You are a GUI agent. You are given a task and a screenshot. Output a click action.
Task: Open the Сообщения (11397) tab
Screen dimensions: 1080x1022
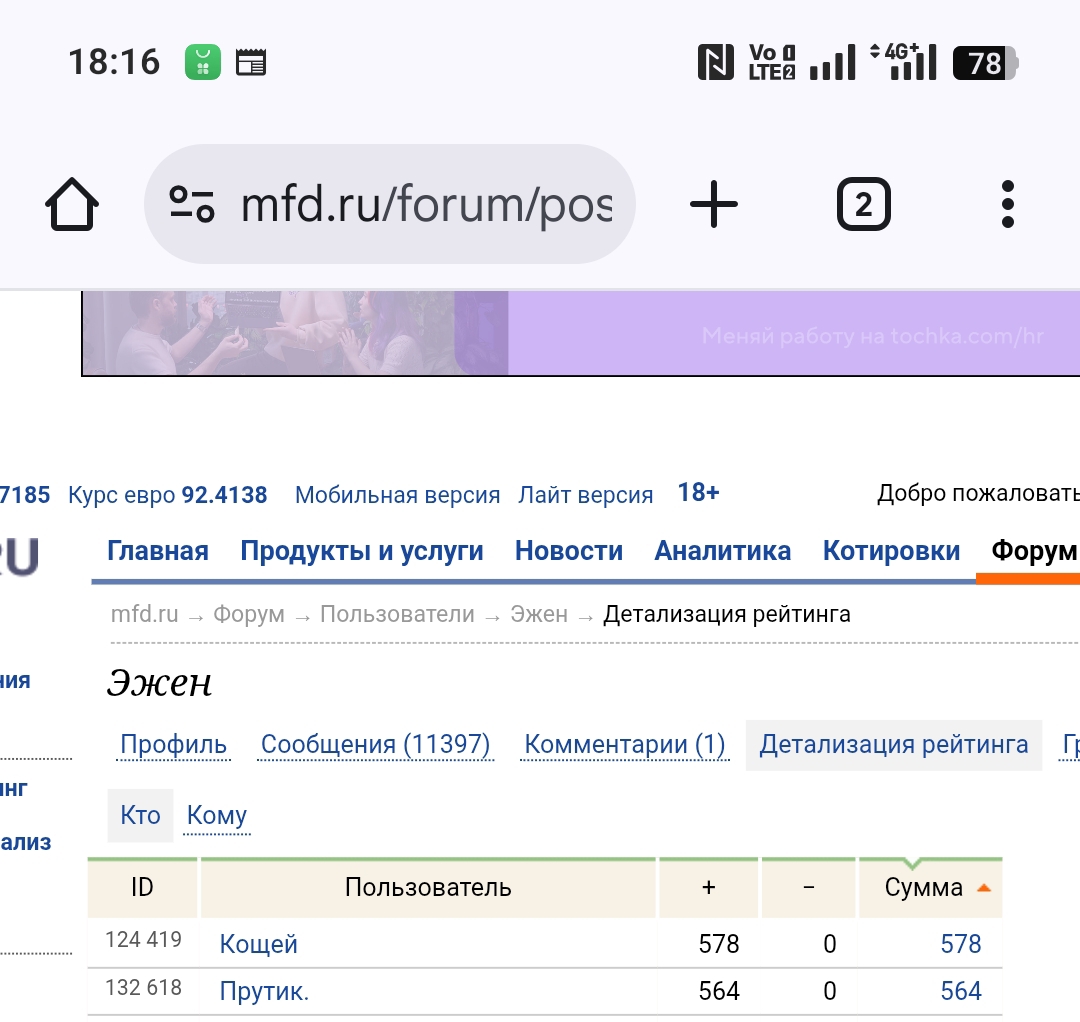[x=375, y=745]
